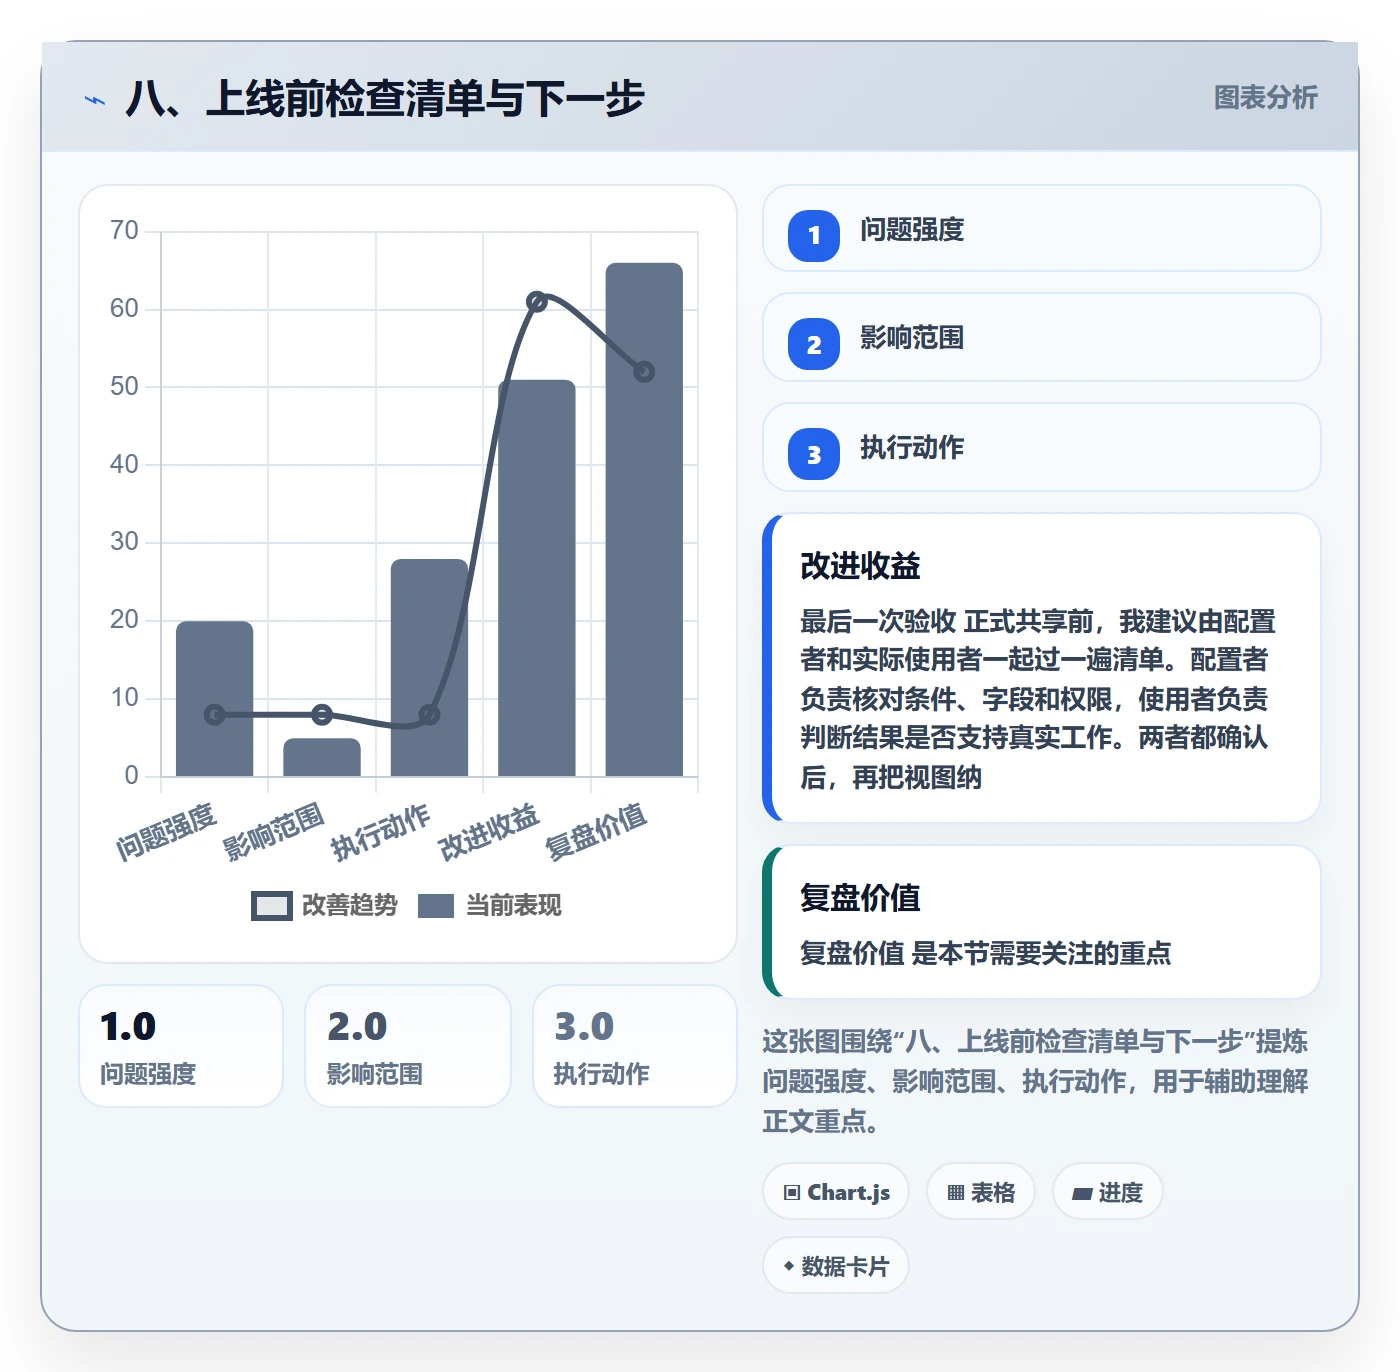The width and height of the screenshot is (1400, 1372).
Task: Click the 复盘价值 x-axis label
Action: (x=596, y=832)
